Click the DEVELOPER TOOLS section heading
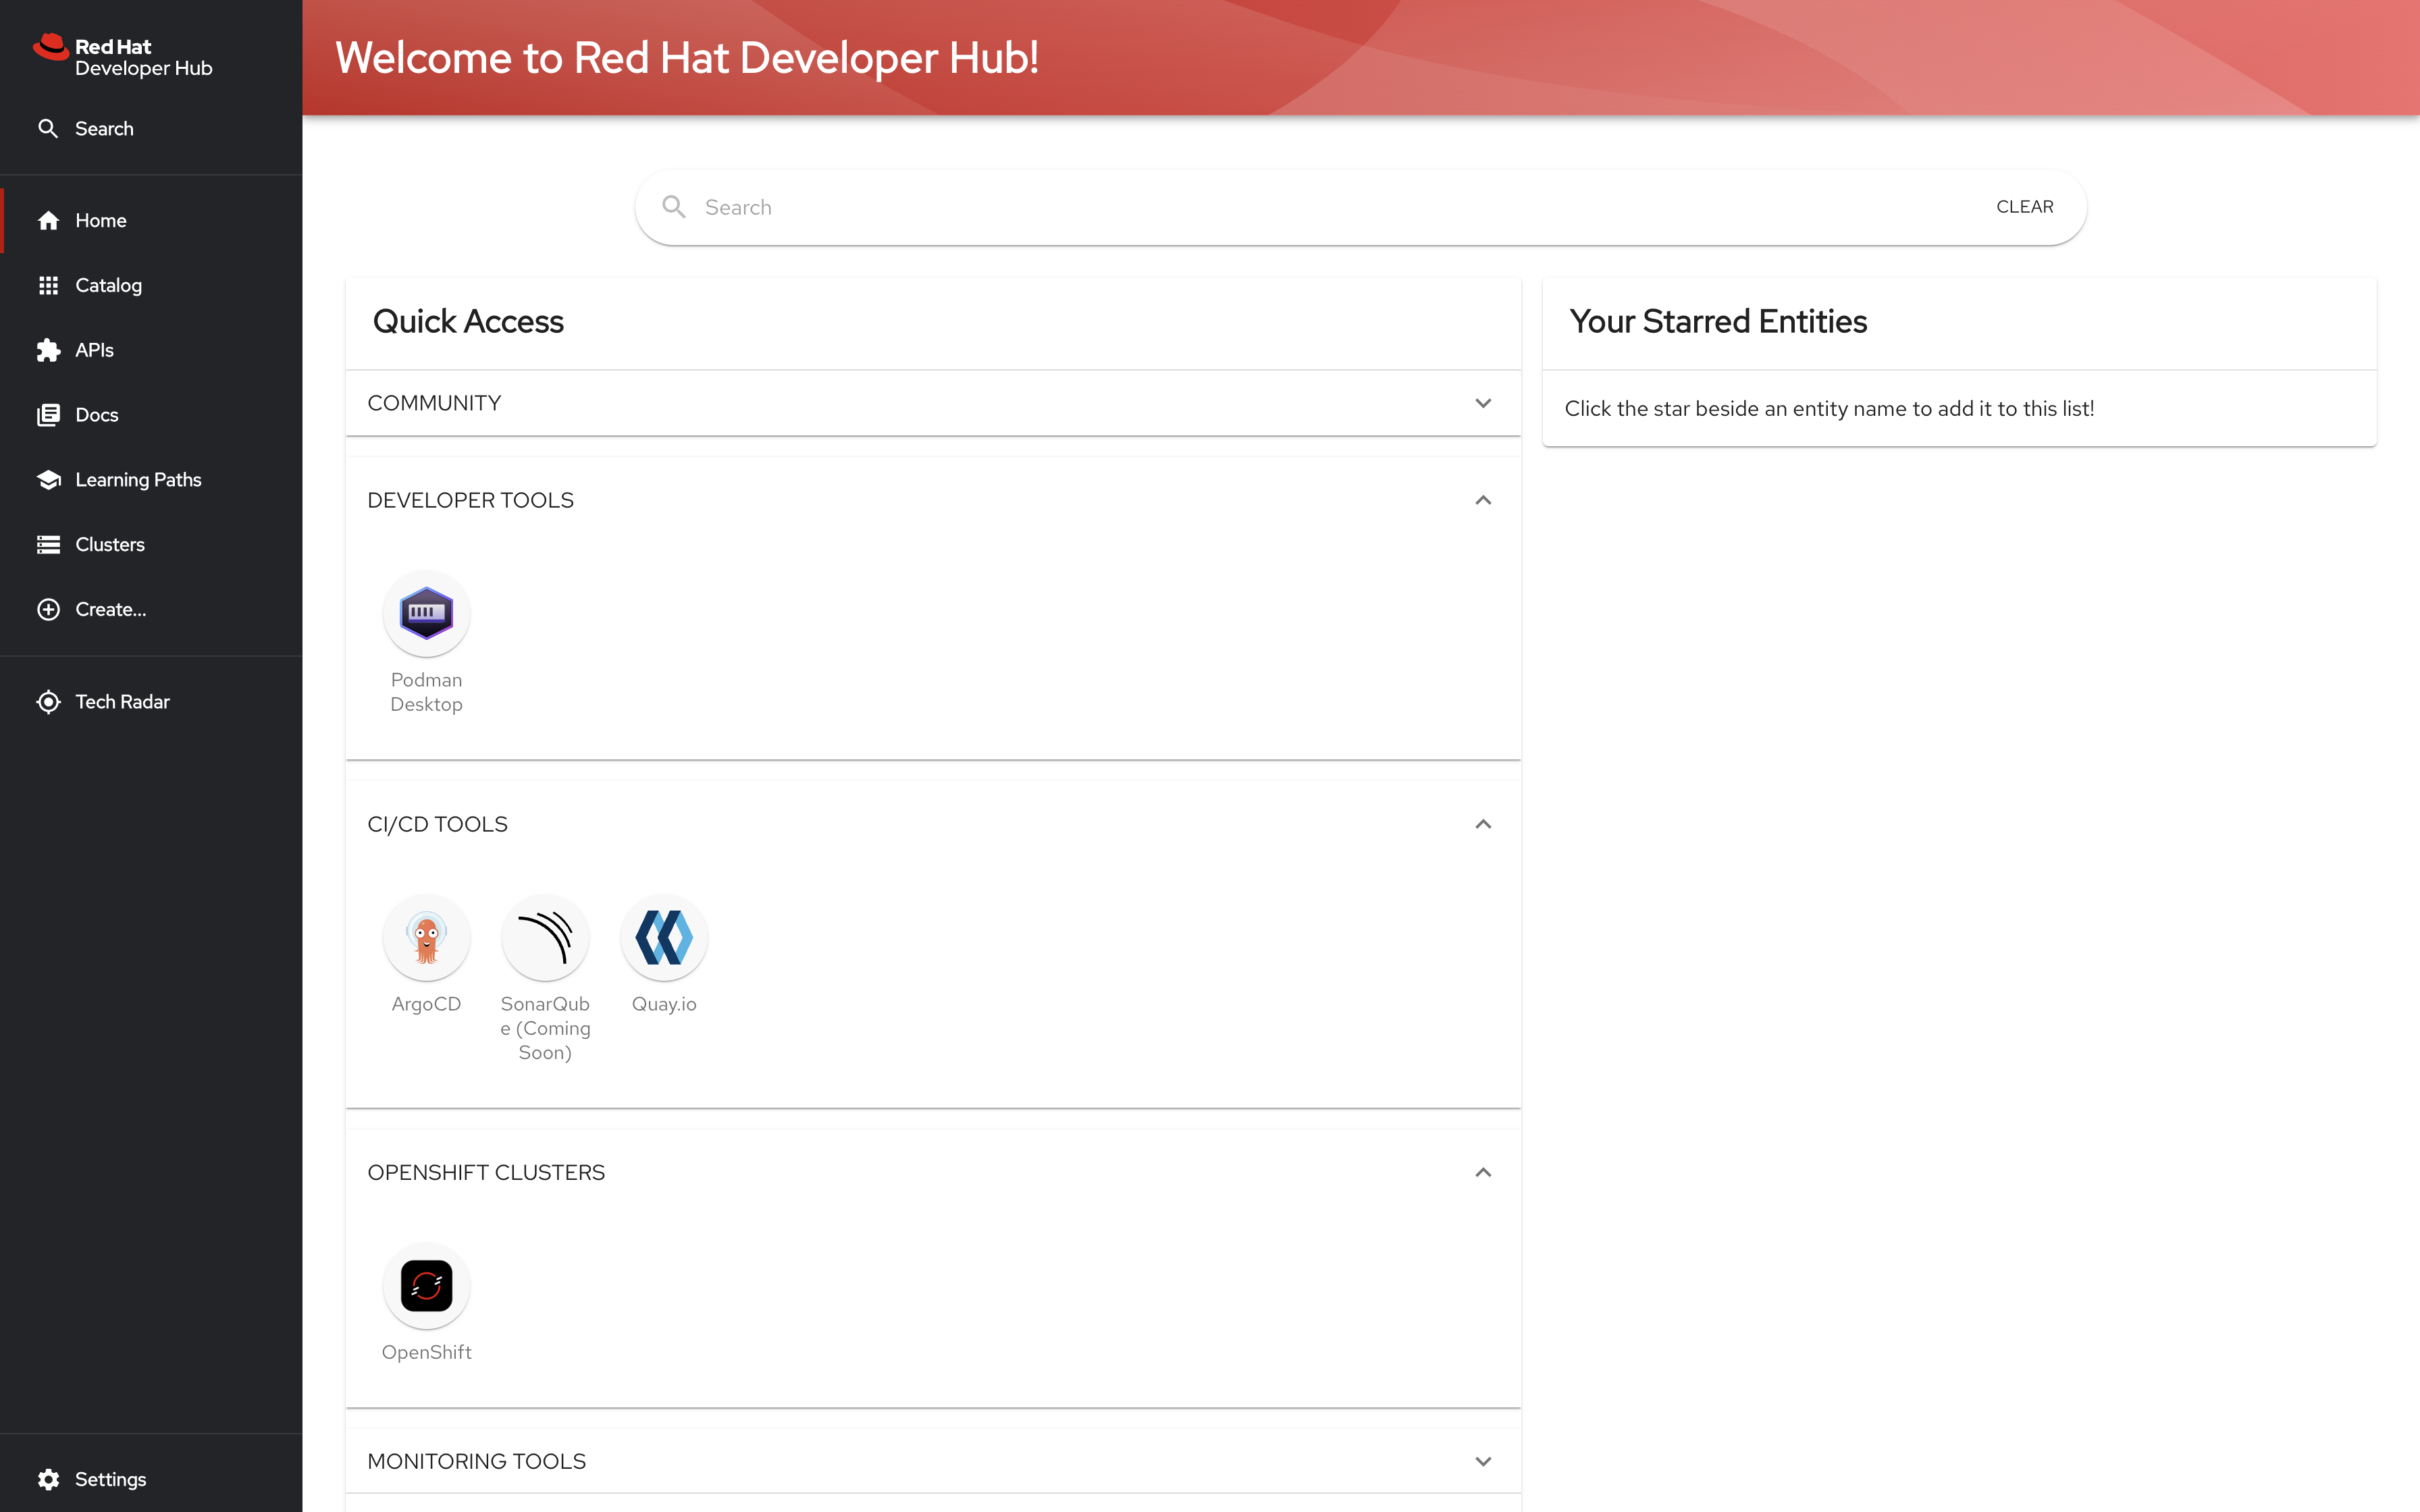The height and width of the screenshot is (1512, 2420). pyautogui.click(x=470, y=500)
